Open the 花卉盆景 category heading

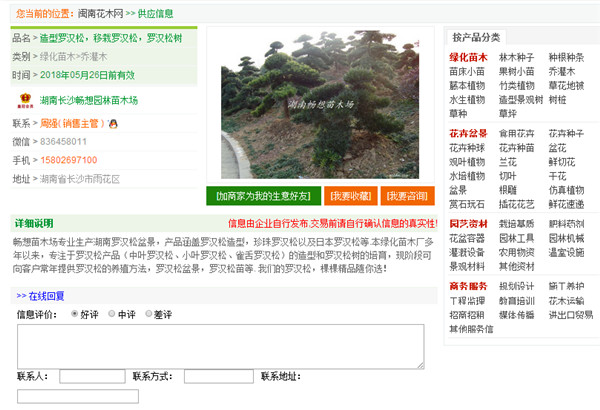click(468, 134)
